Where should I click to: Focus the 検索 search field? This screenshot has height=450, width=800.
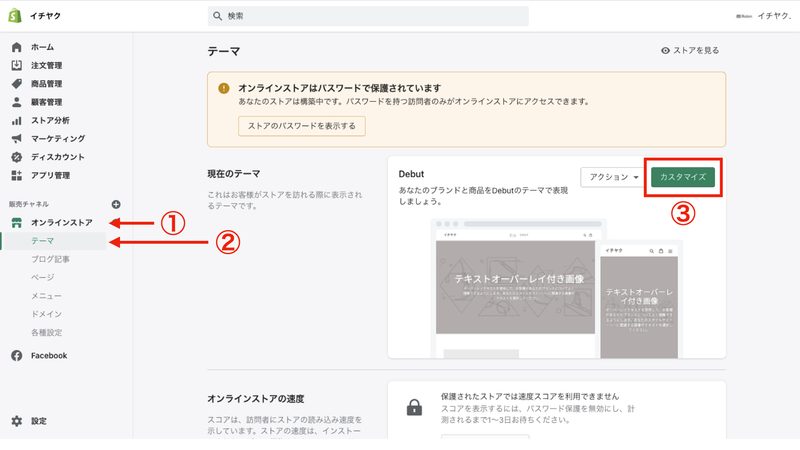click(368, 16)
